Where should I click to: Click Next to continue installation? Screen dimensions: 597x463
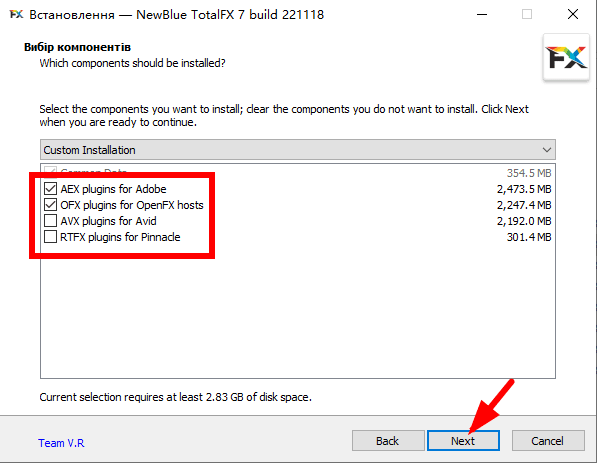(x=463, y=441)
